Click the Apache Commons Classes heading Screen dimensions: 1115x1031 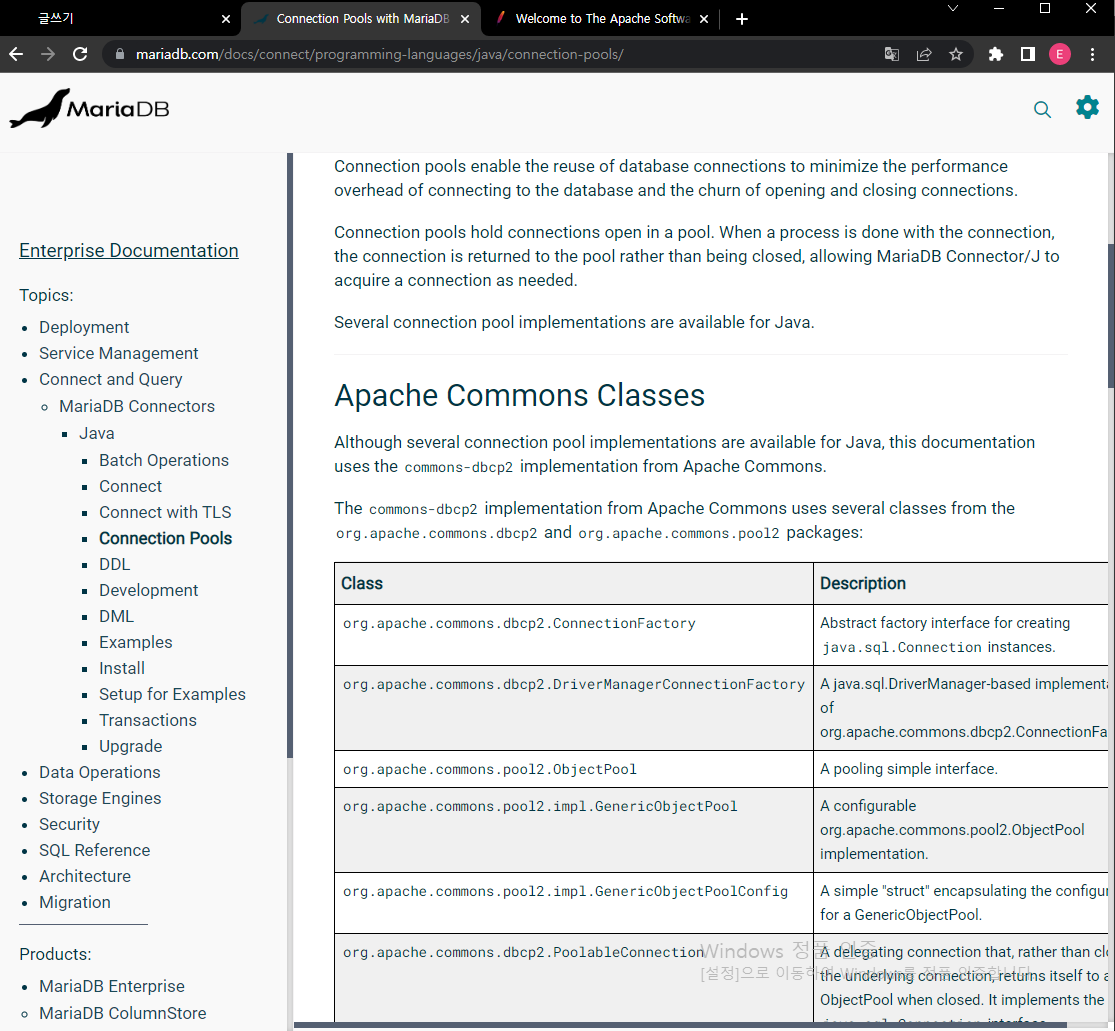[519, 395]
